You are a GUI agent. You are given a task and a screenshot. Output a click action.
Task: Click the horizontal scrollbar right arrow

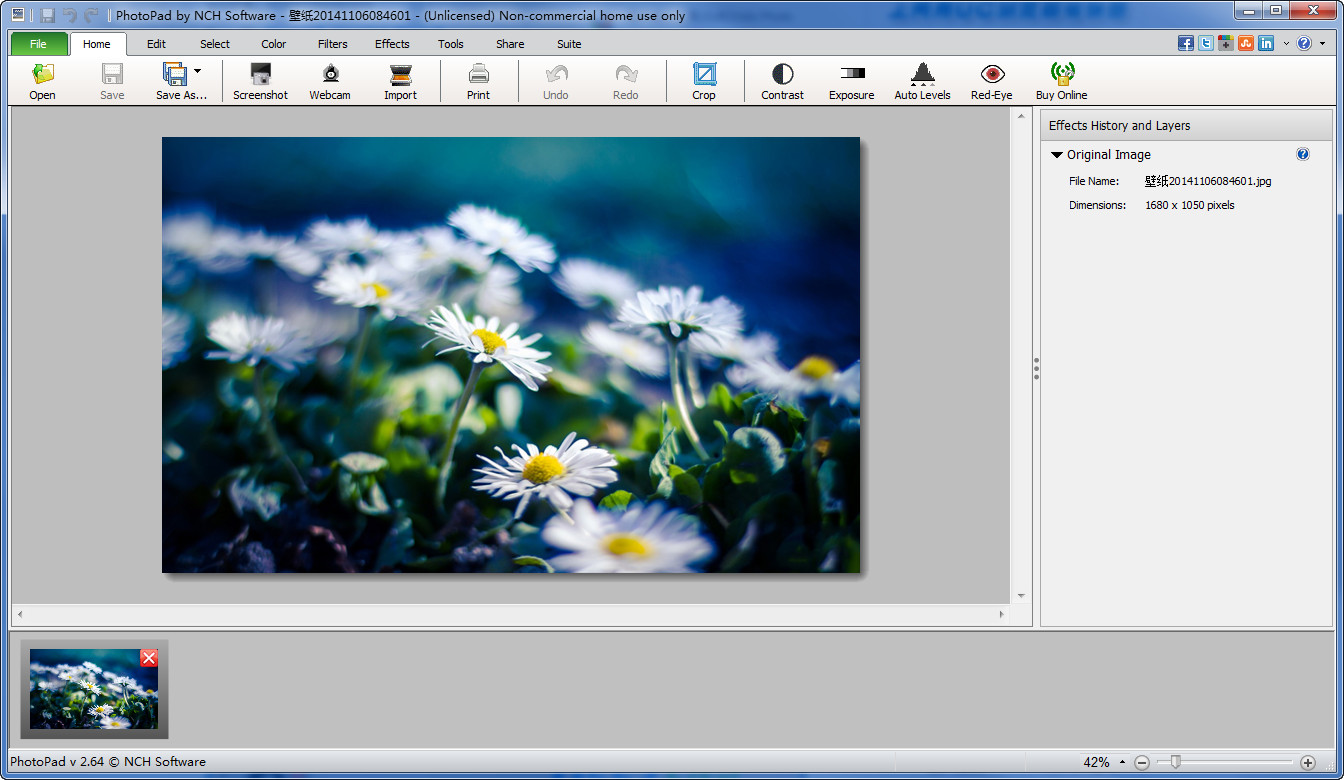click(1003, 614)
